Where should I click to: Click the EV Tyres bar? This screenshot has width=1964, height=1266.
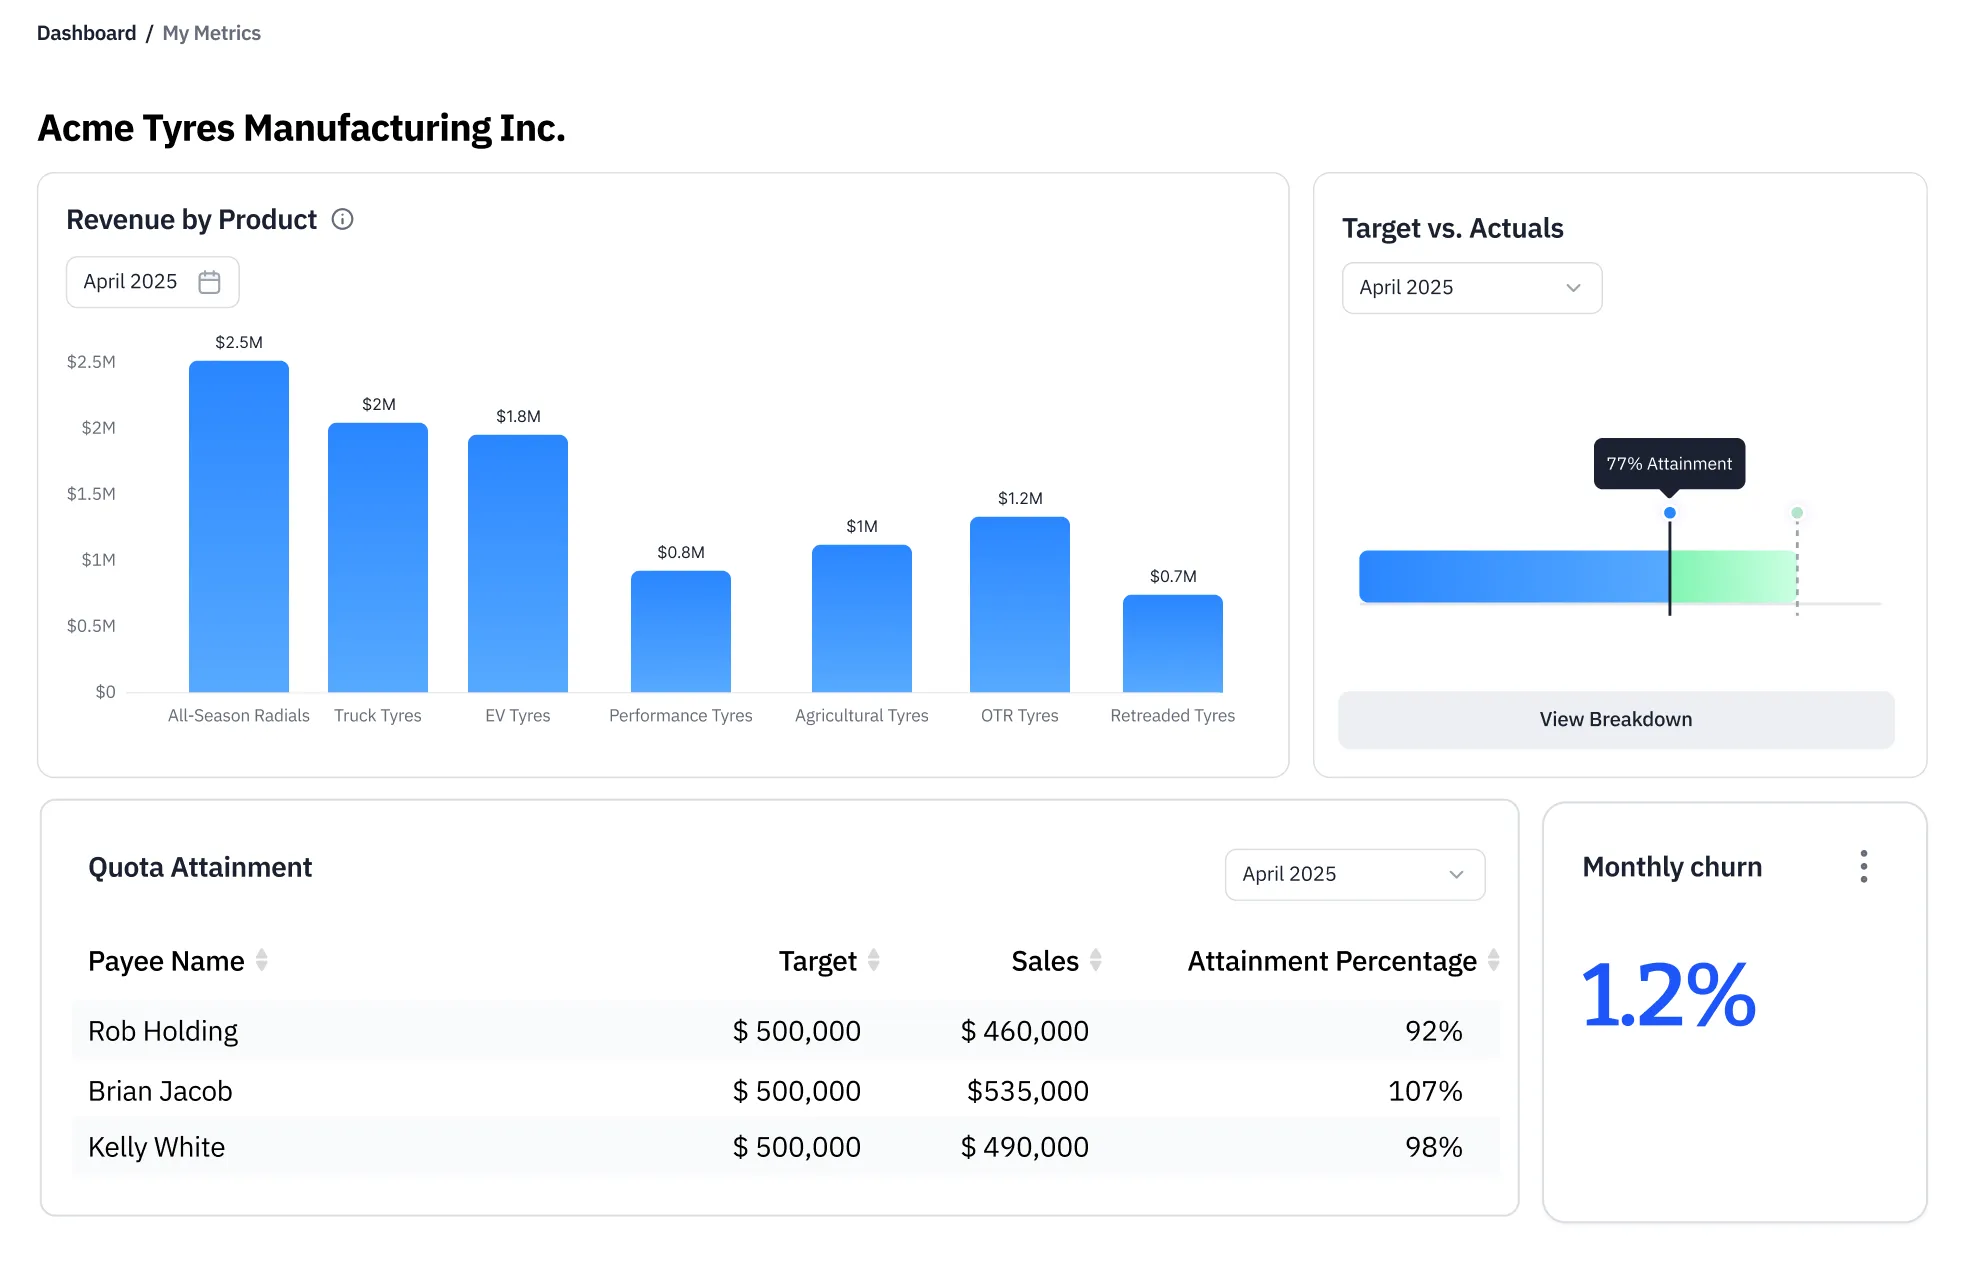click(x=518, y=563)
